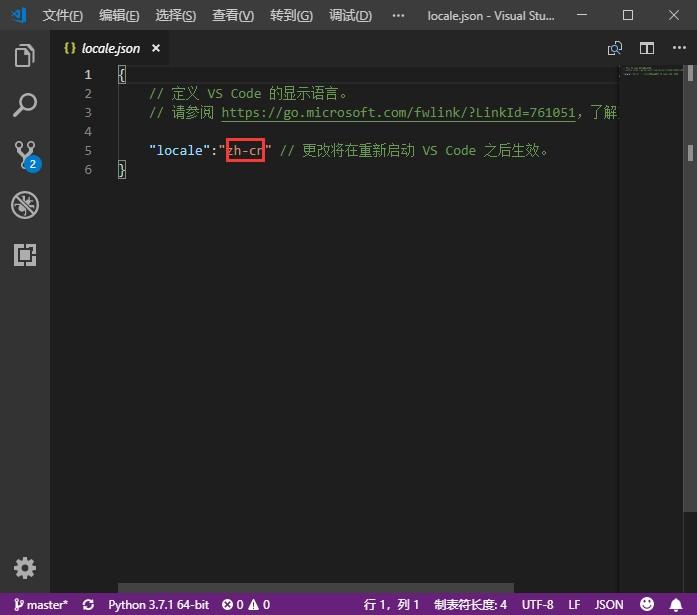Place cursor at opening brace on line 1

pyautogui.click(x=122, y=75)
